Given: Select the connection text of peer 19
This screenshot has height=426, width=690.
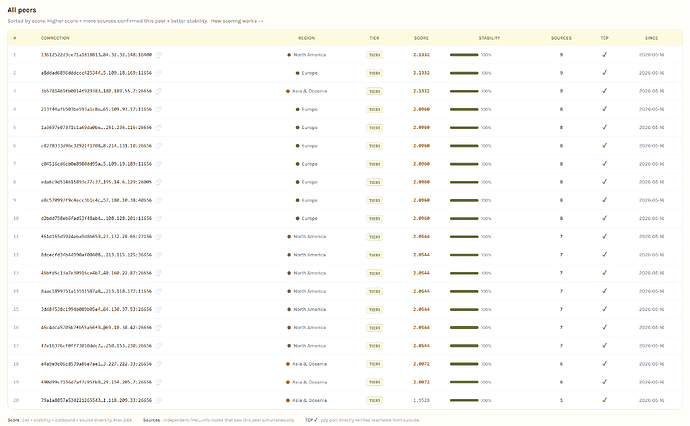Looking at the screenshot, I should [96, 382].
